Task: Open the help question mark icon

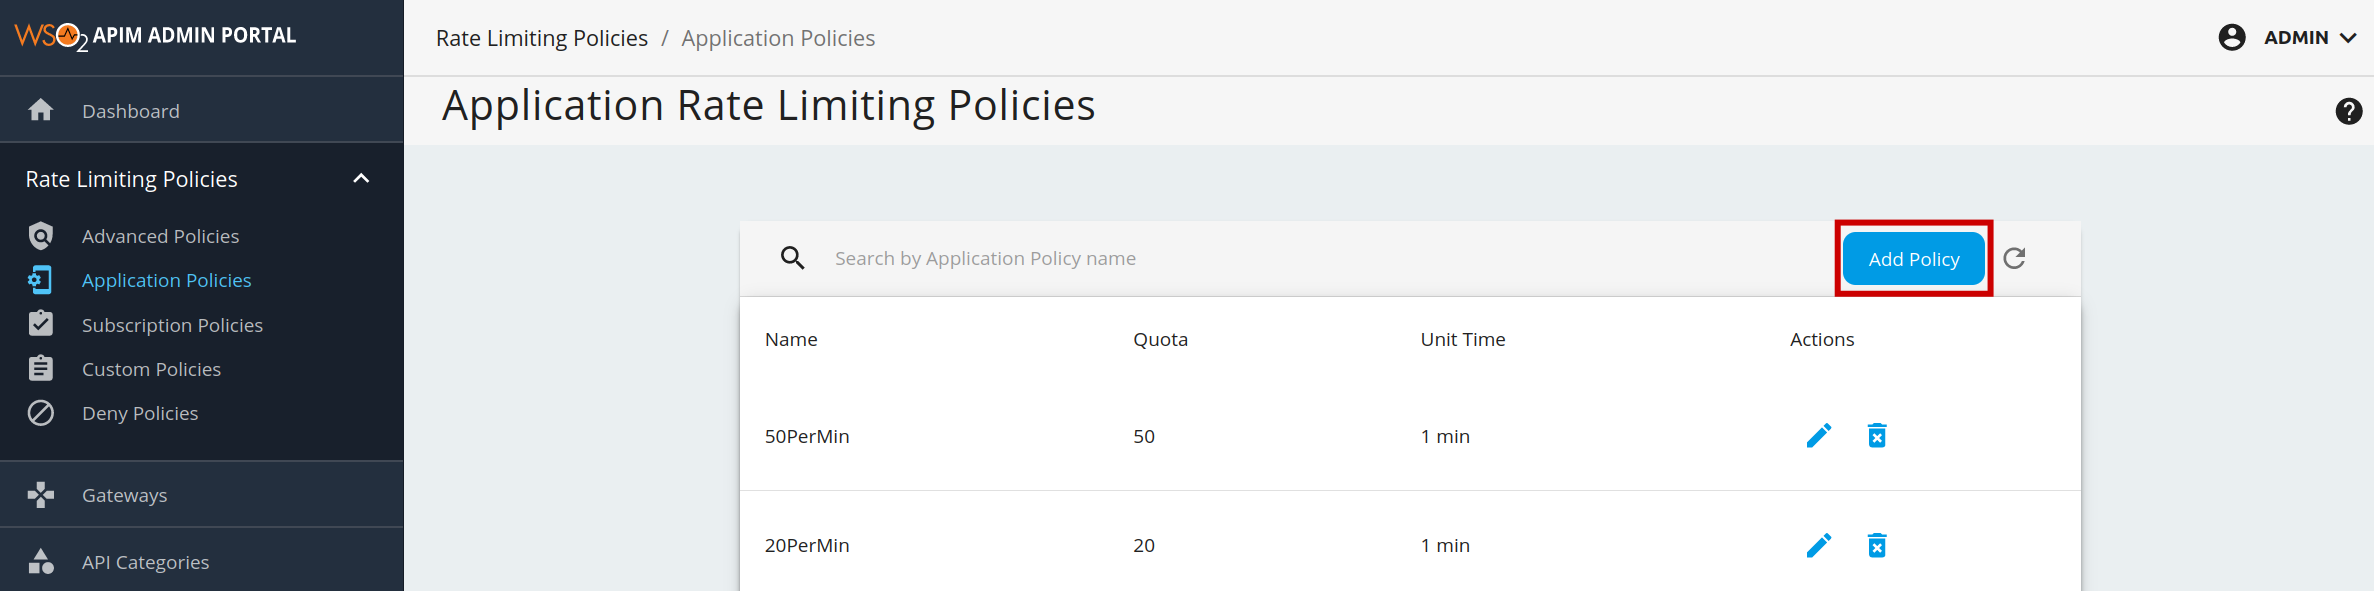Action: pos(2348,111)
